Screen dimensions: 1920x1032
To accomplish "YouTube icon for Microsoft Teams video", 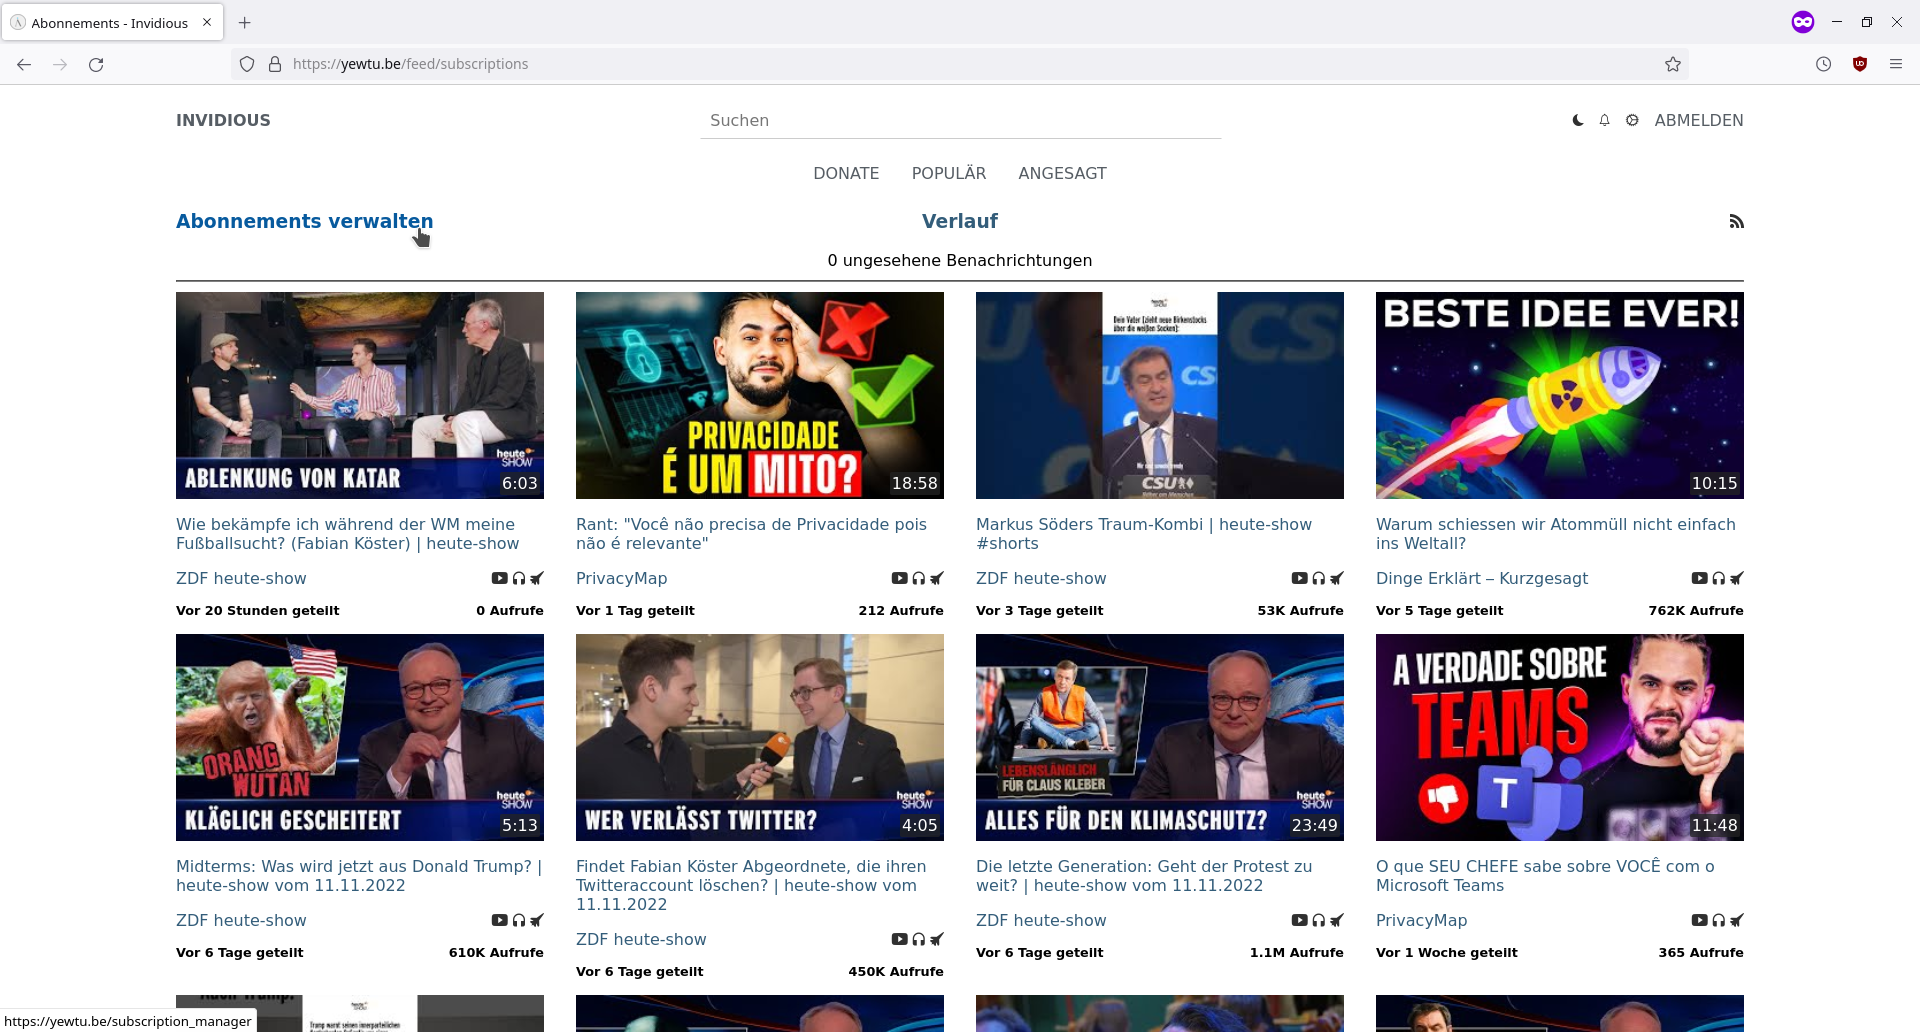I will pos(1699,920).
